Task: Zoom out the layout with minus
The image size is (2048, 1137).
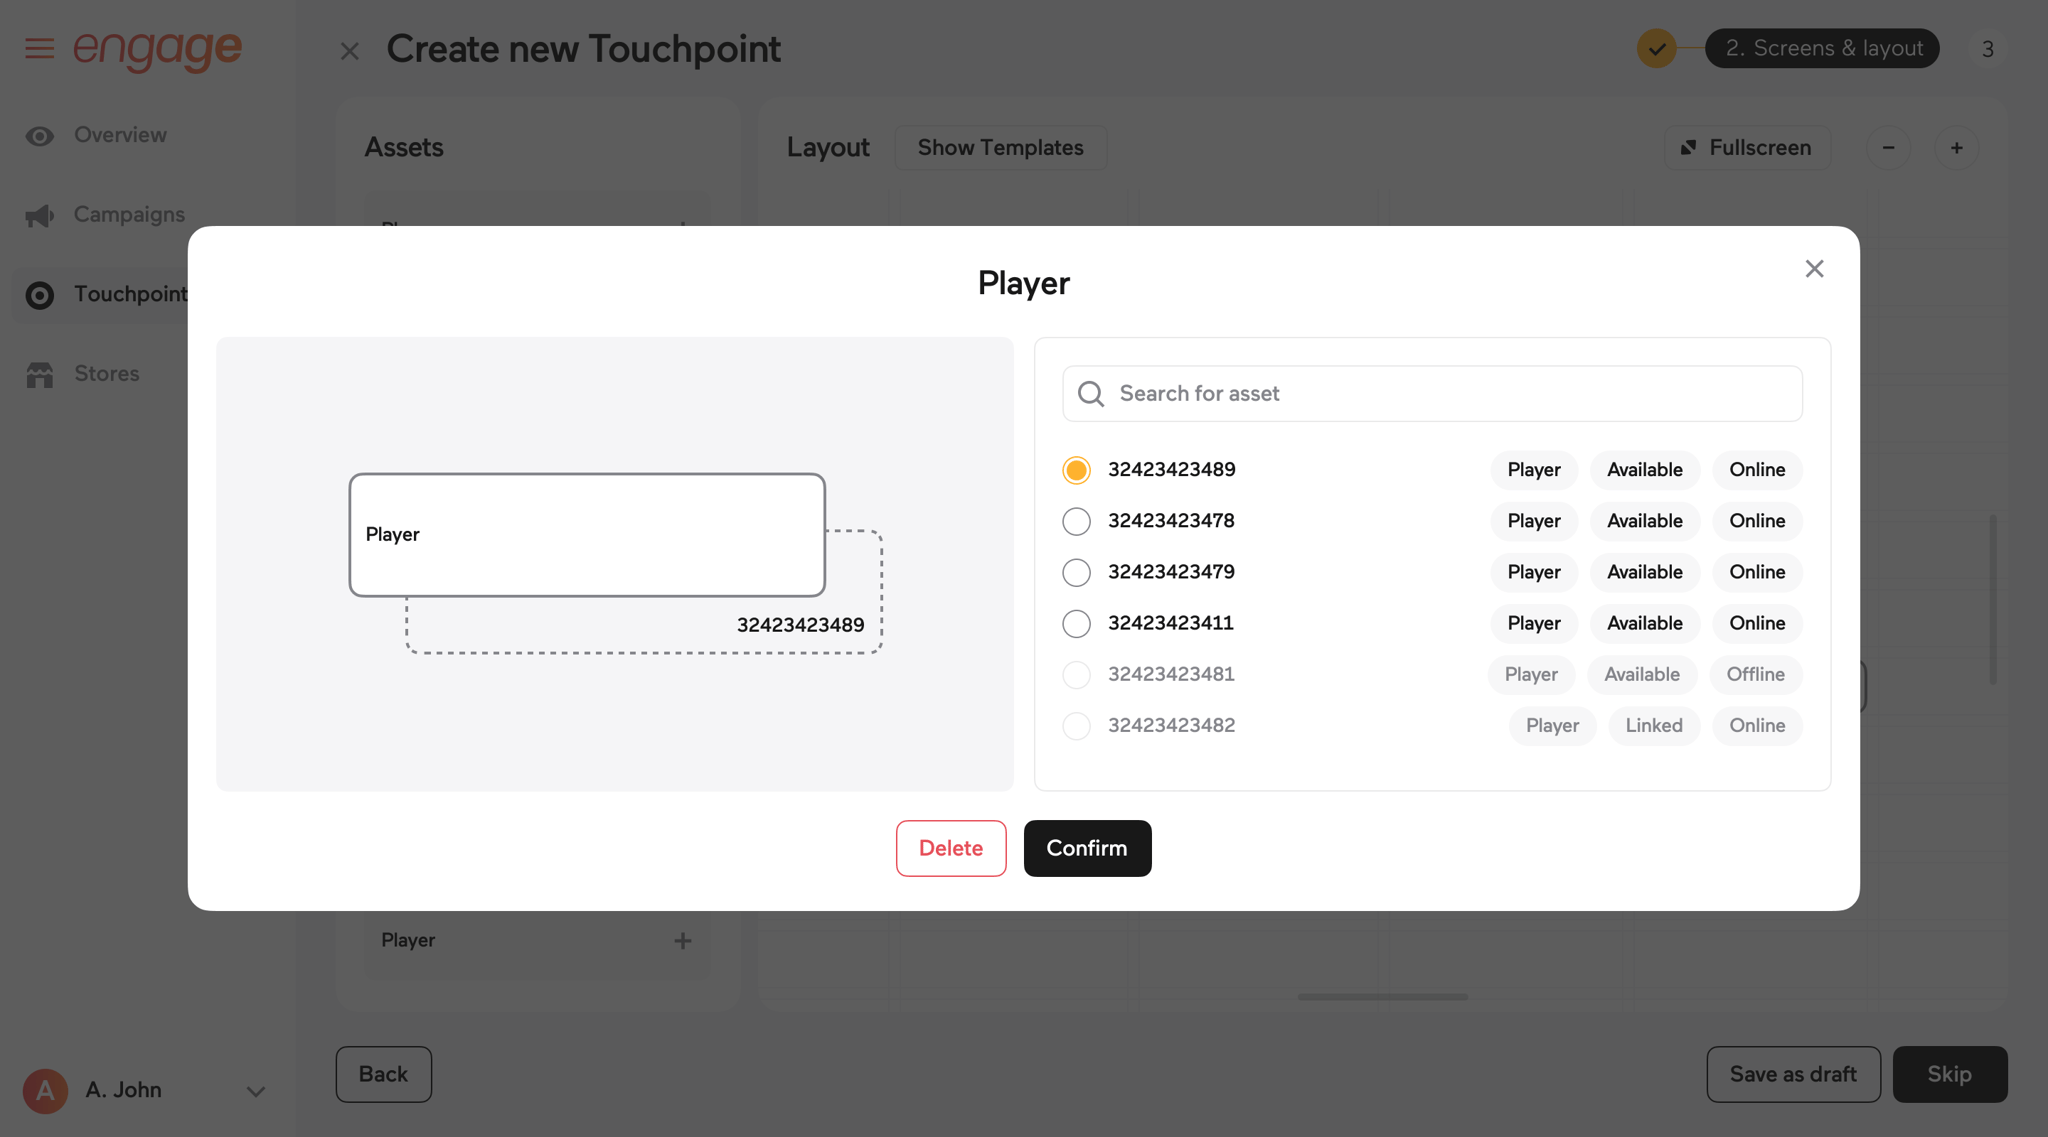Action: click(x=1888, y=148)
